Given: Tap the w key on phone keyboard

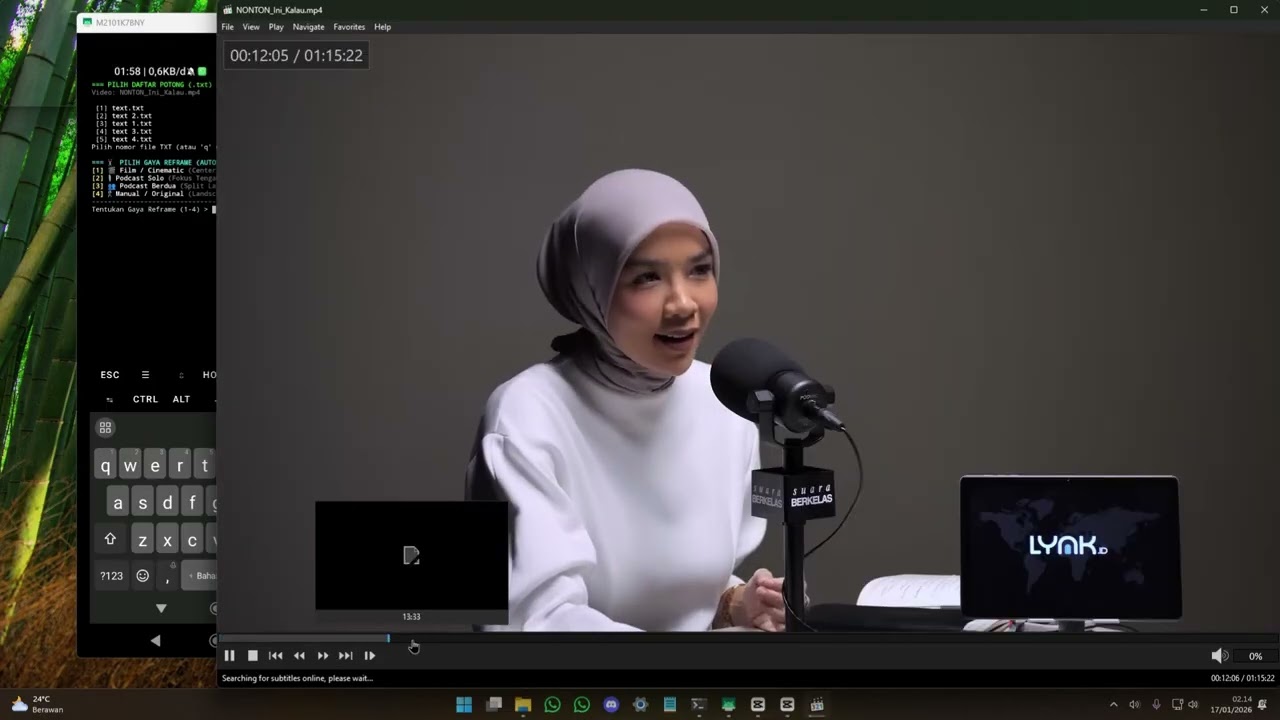Looking at the screenshot, I should click(130, 466).
